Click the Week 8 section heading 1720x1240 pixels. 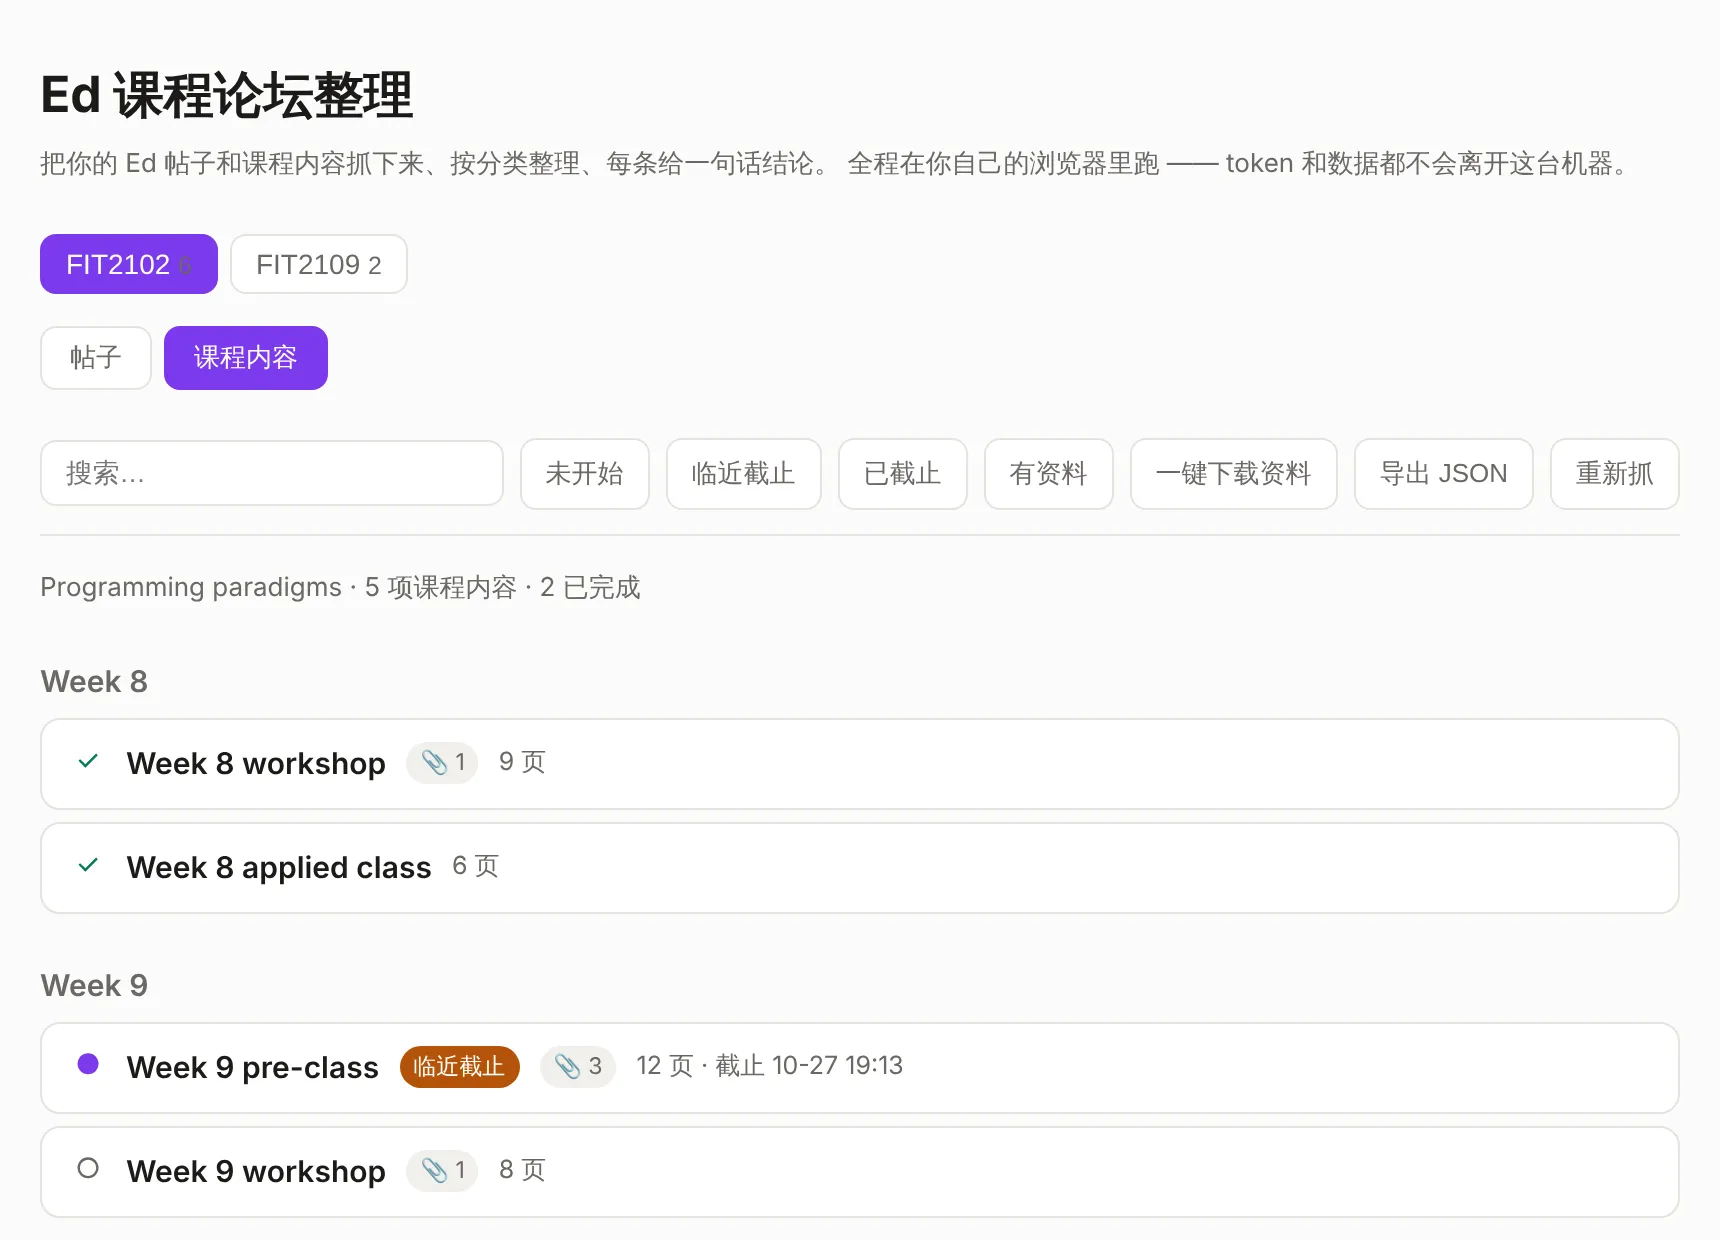tap(94, 682)
